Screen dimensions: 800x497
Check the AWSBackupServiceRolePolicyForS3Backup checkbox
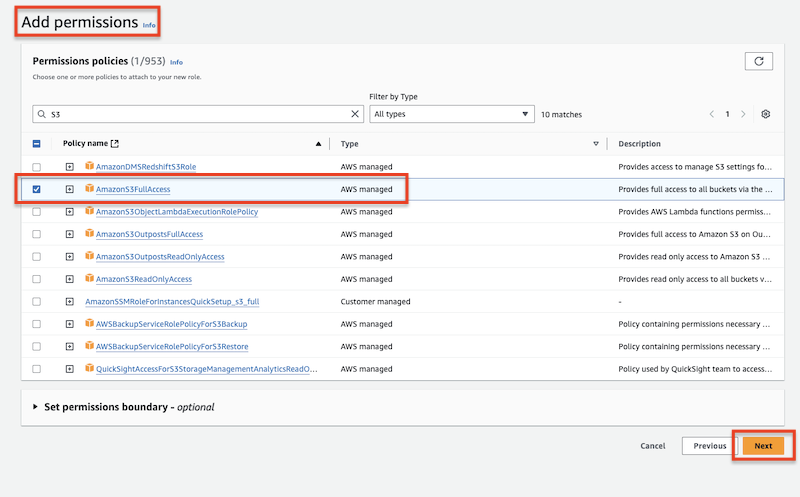coord(36,324)
